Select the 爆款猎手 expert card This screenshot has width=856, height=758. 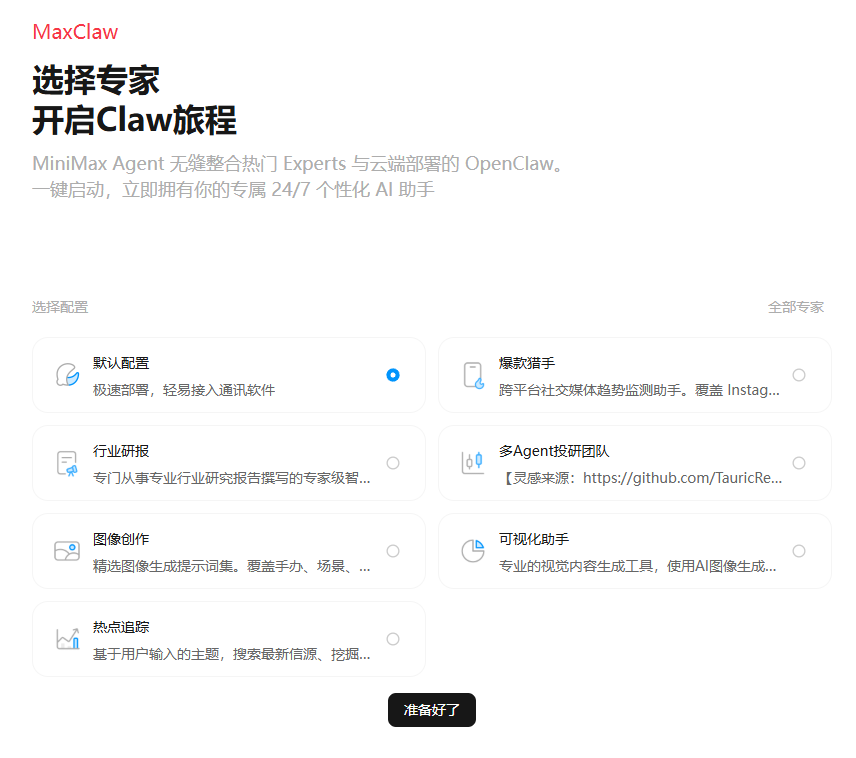click(x=634, y=375)
